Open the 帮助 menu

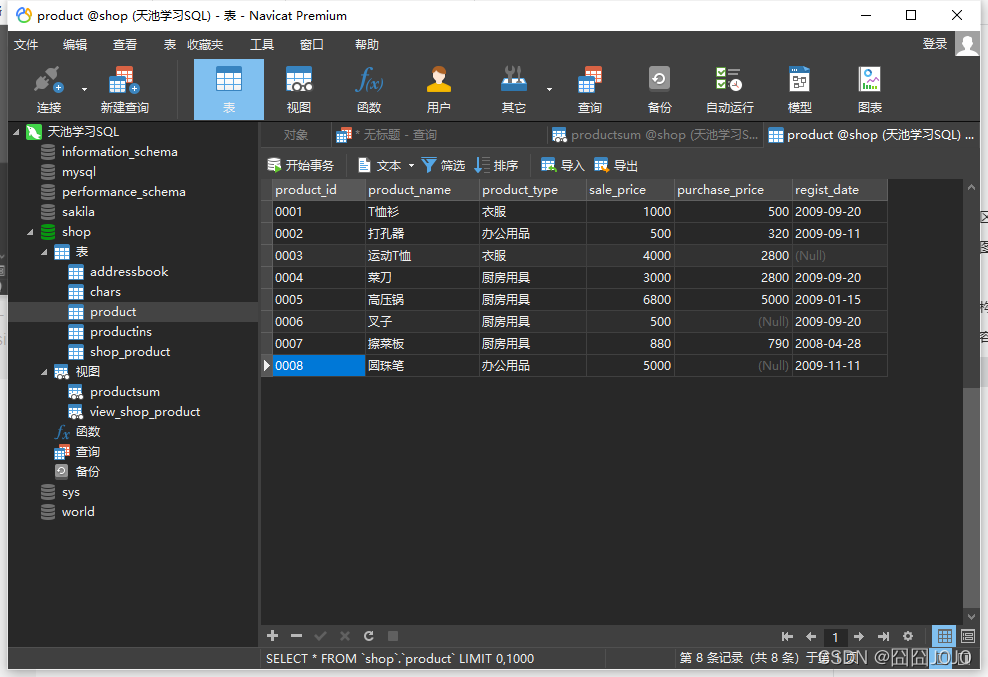coord(367,45)
